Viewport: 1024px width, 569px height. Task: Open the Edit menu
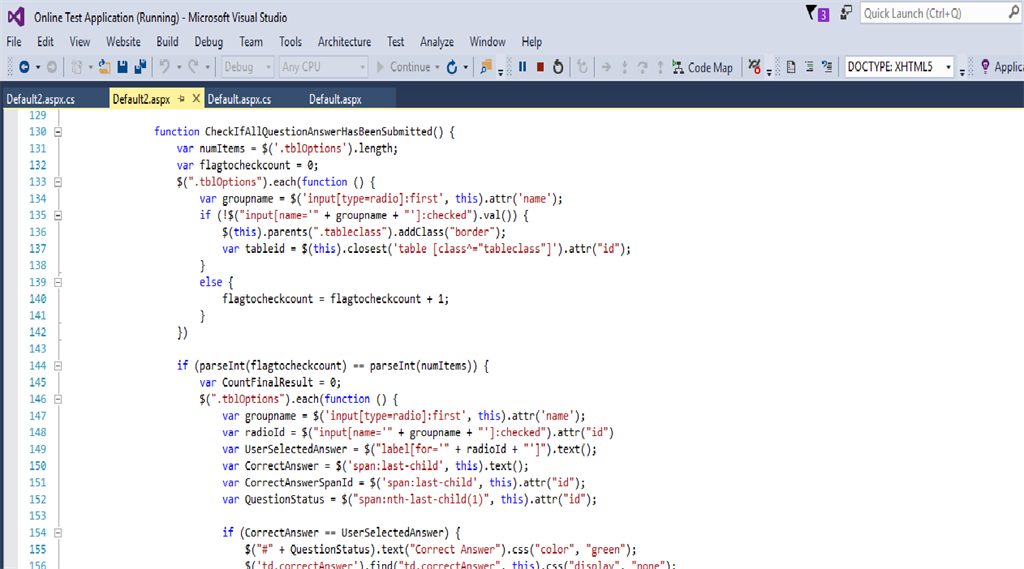tap(45, 42)
